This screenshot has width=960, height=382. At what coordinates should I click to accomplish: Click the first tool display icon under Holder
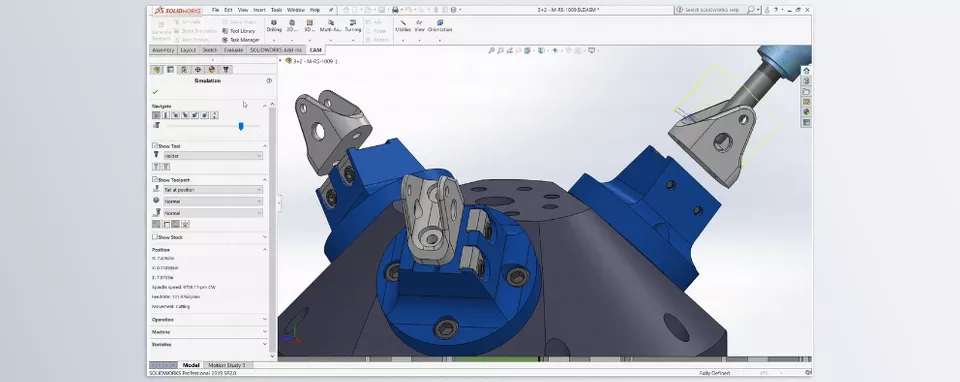coord(156,167)
